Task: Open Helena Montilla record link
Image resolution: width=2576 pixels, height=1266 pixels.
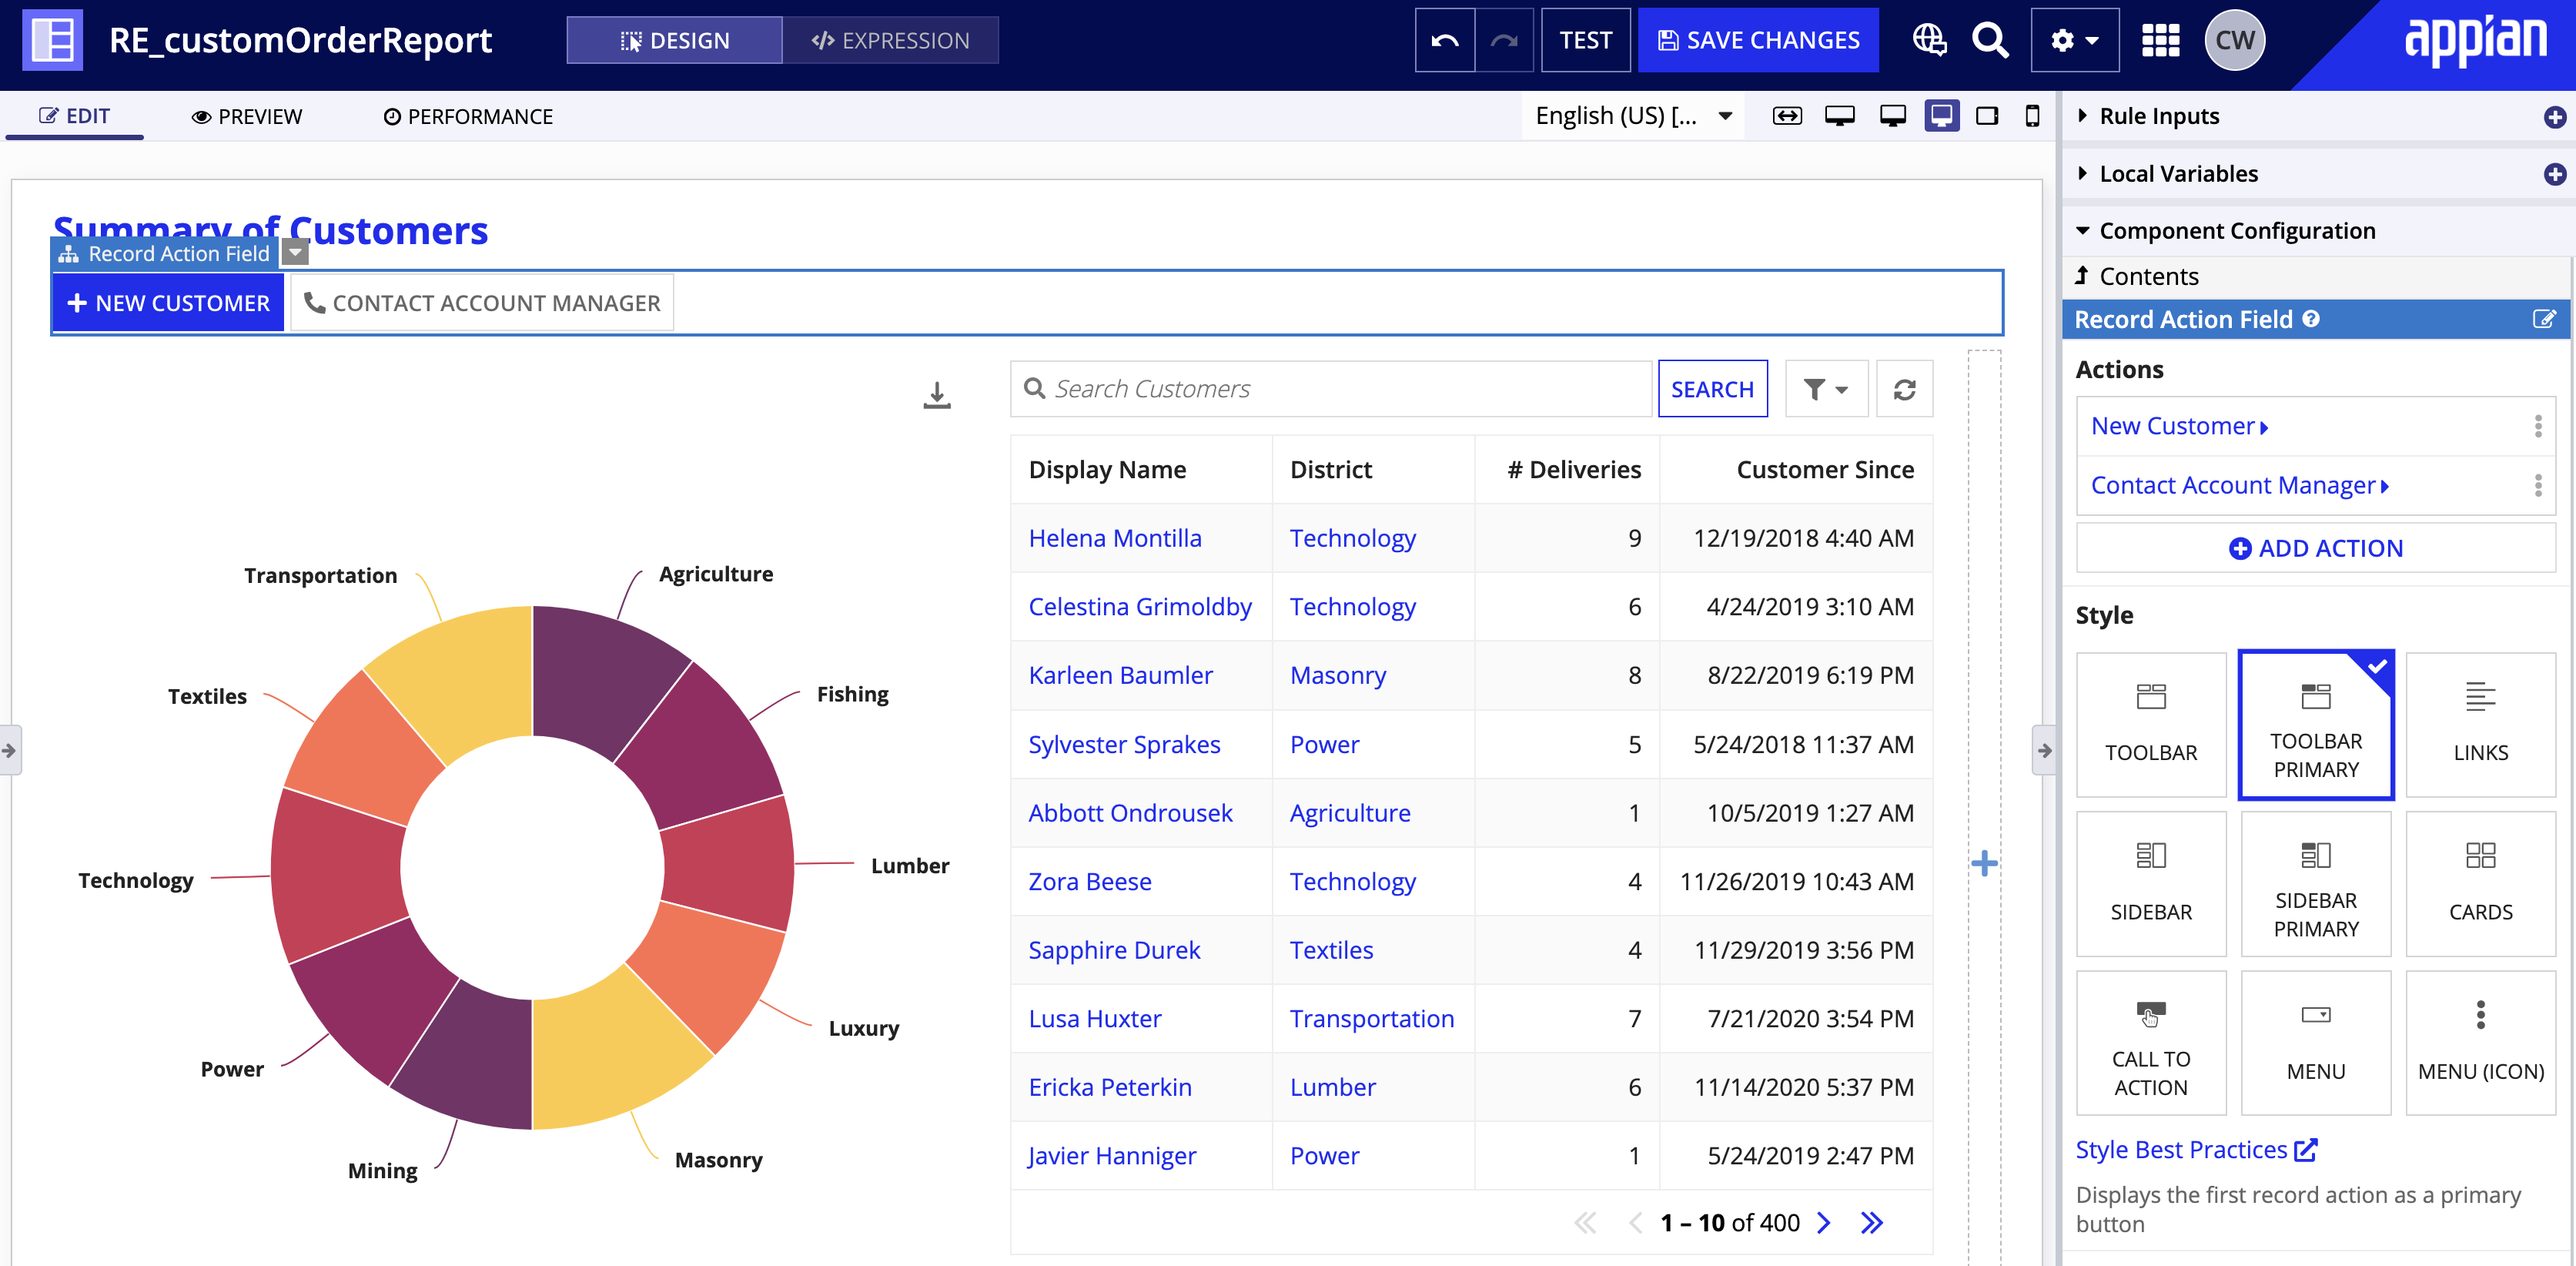Action: click(x=1114, y=538)
